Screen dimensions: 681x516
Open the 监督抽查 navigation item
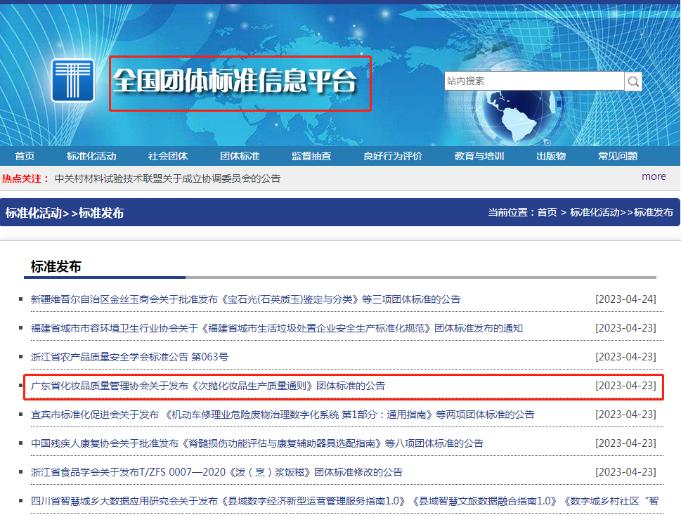pos(311,156)
